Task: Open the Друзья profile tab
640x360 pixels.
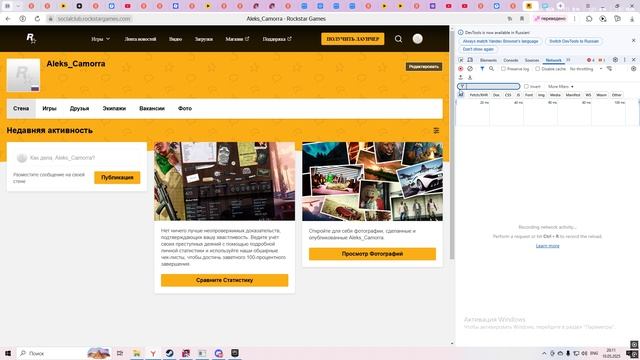Action: 79,109
